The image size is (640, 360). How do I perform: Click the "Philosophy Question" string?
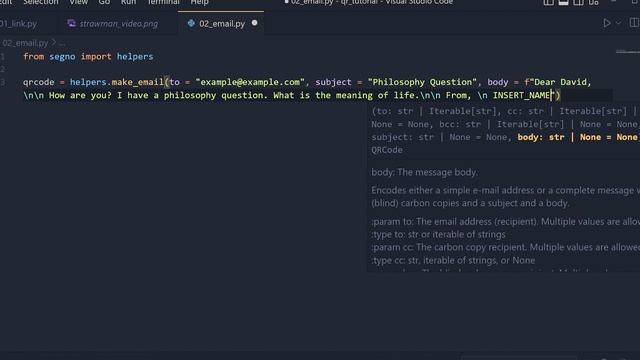(422, 82)
